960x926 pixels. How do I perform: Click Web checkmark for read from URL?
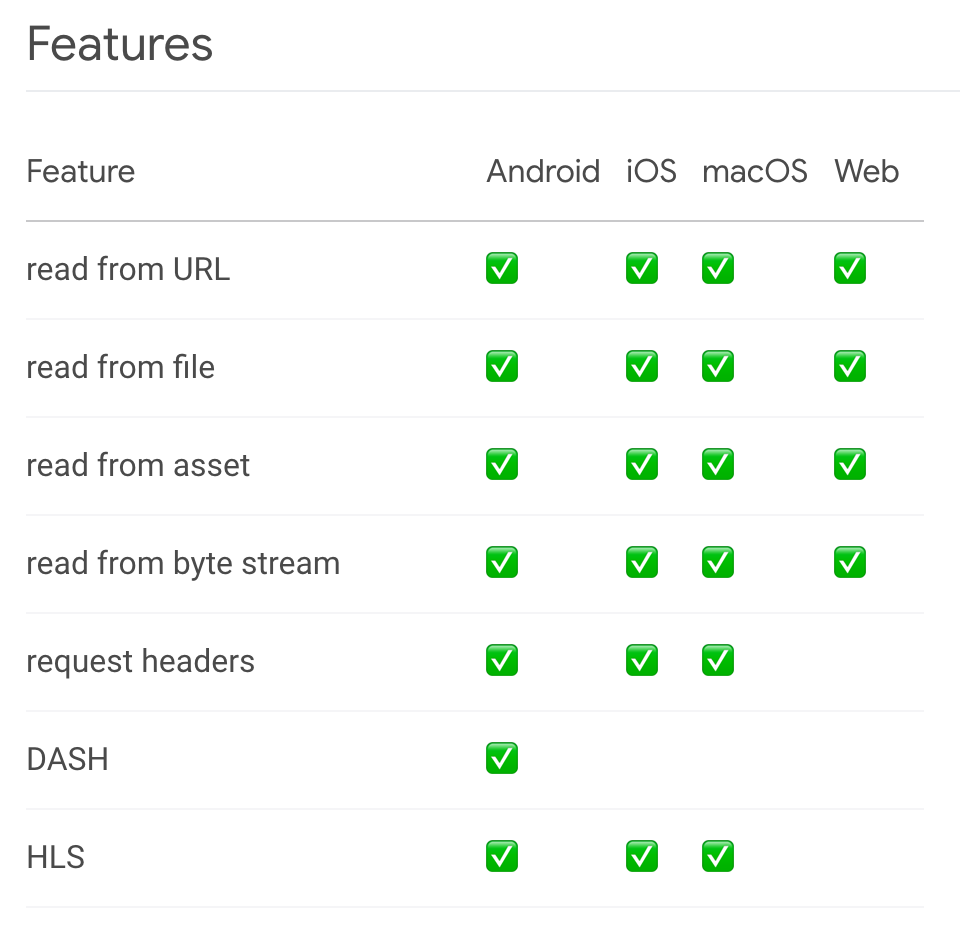tap(850, 269)
